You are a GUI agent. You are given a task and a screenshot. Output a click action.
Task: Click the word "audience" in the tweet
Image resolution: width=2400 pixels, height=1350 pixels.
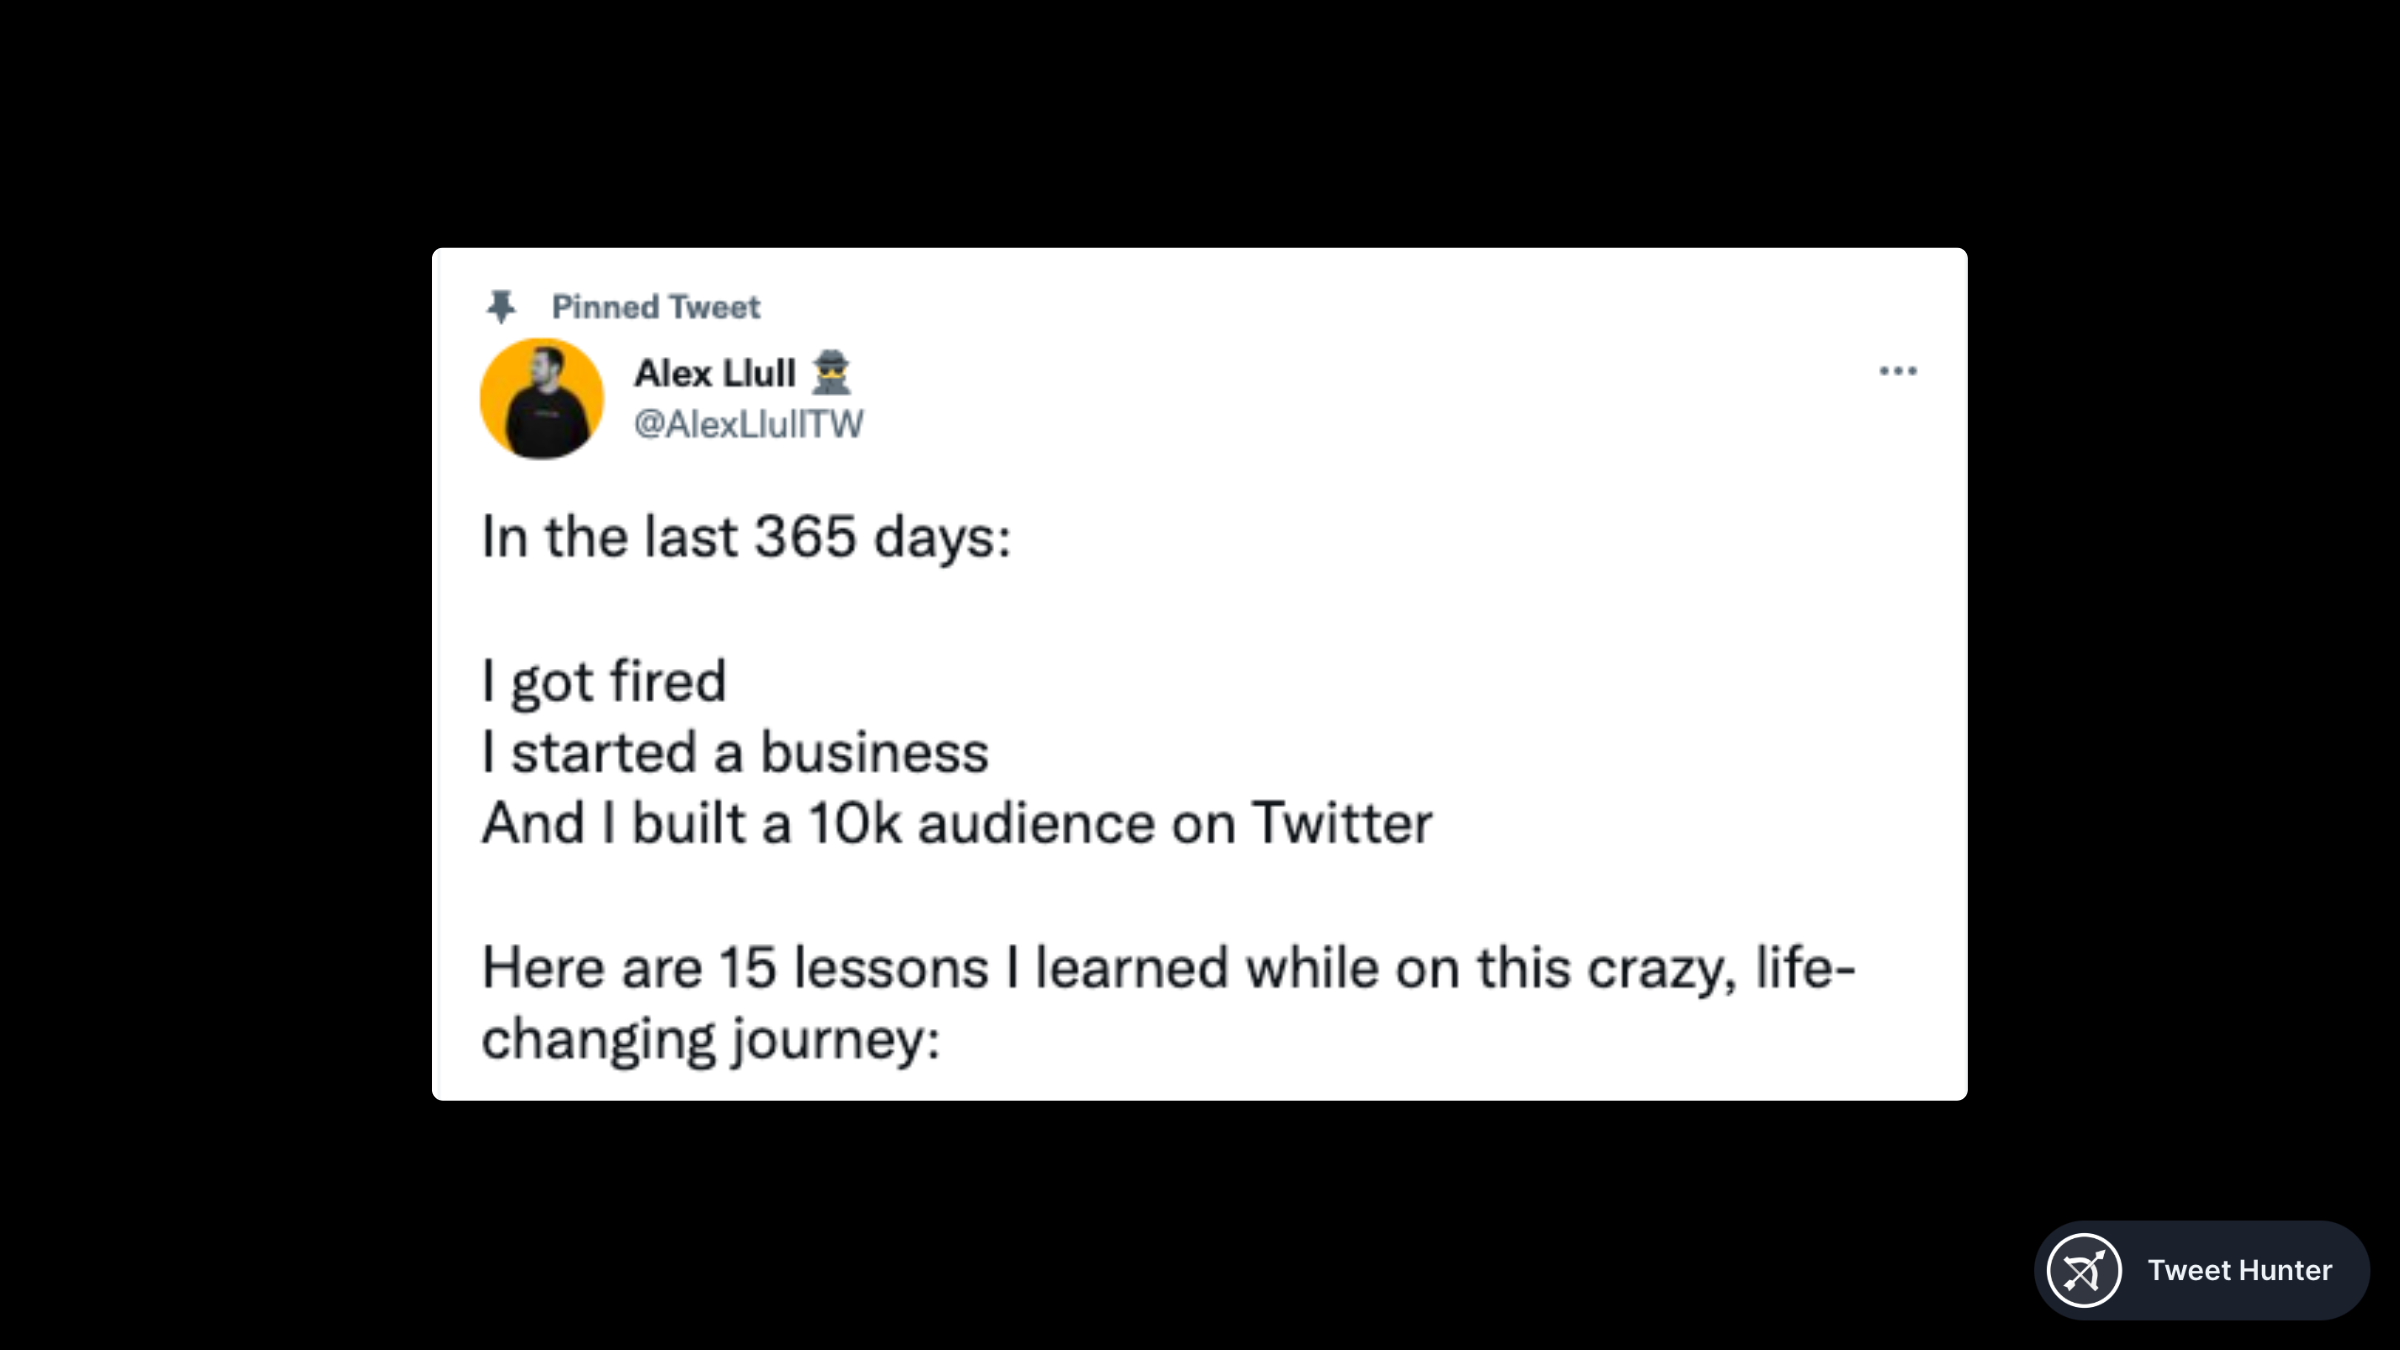pos(1036,823)
